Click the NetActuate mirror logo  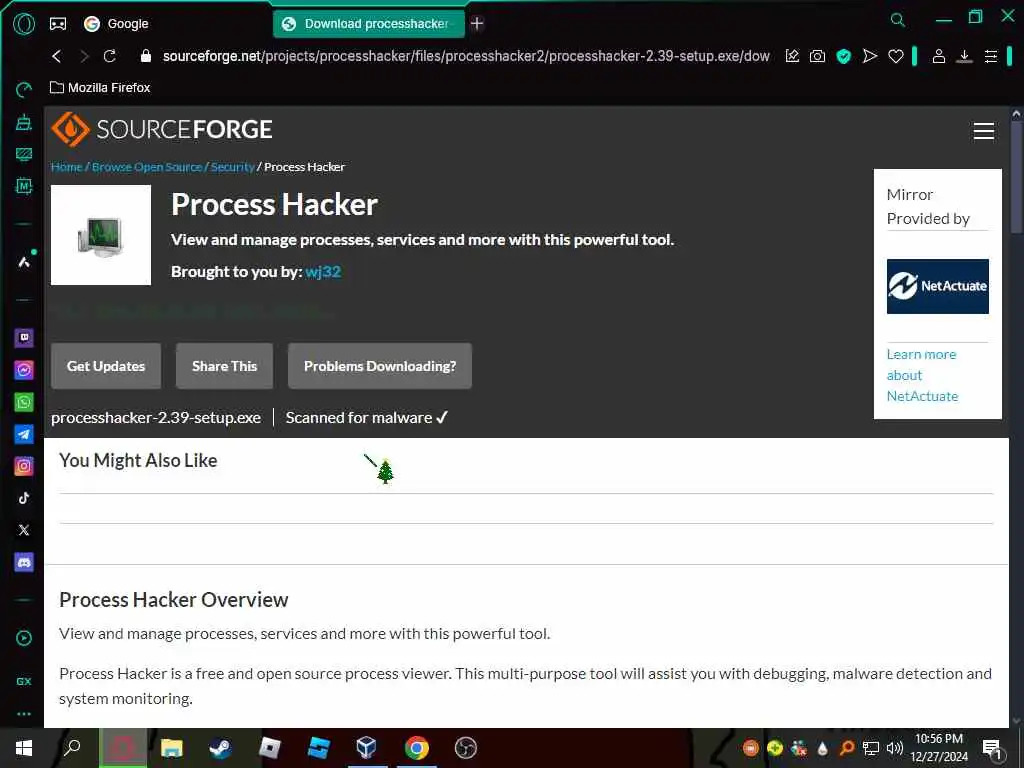pos(937,286)
